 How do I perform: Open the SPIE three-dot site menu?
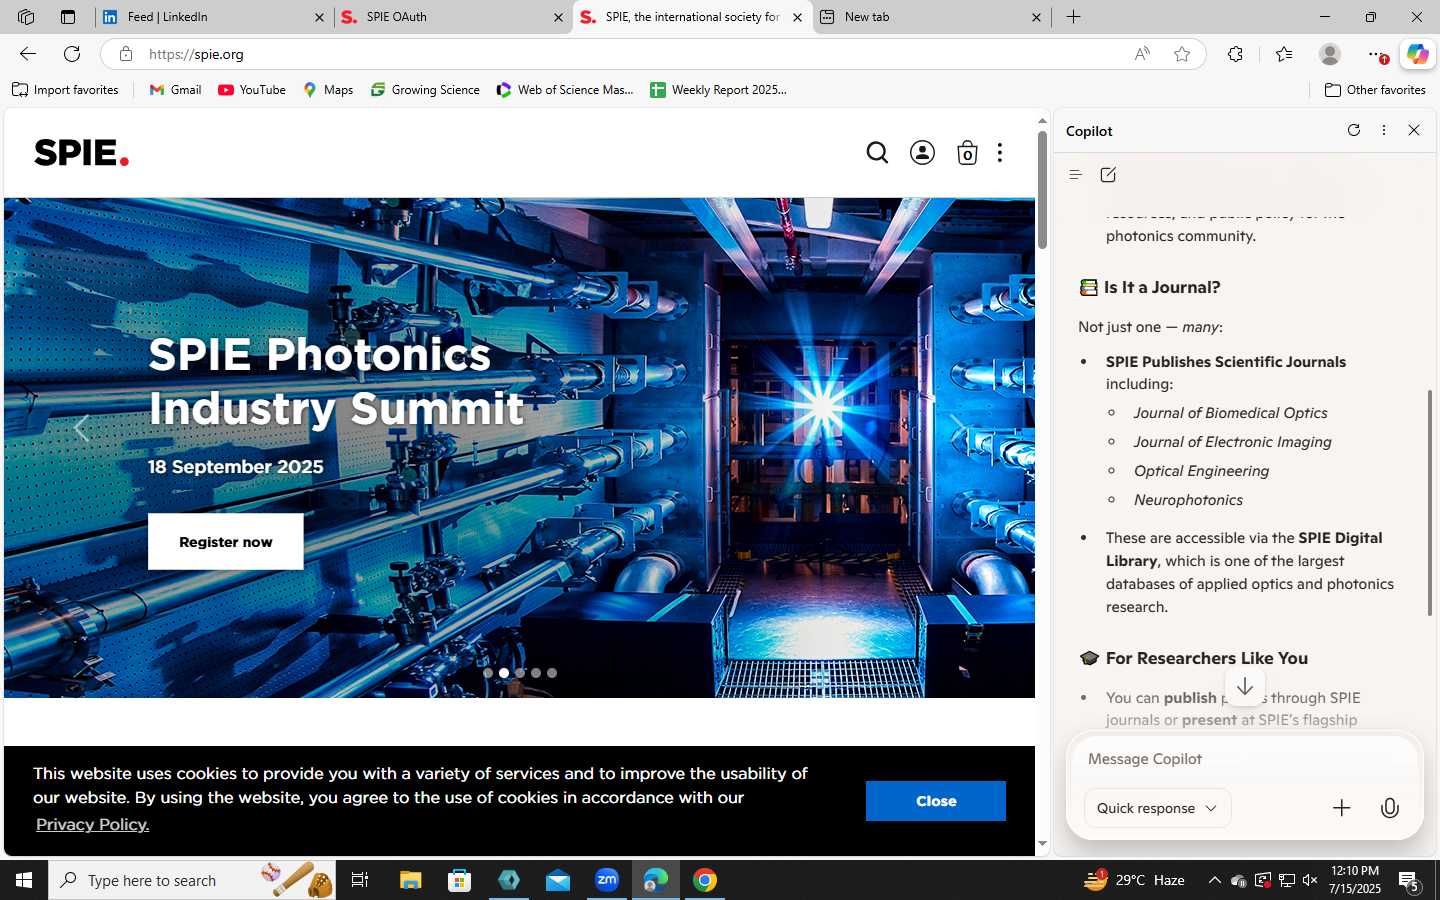point(1000,153)
